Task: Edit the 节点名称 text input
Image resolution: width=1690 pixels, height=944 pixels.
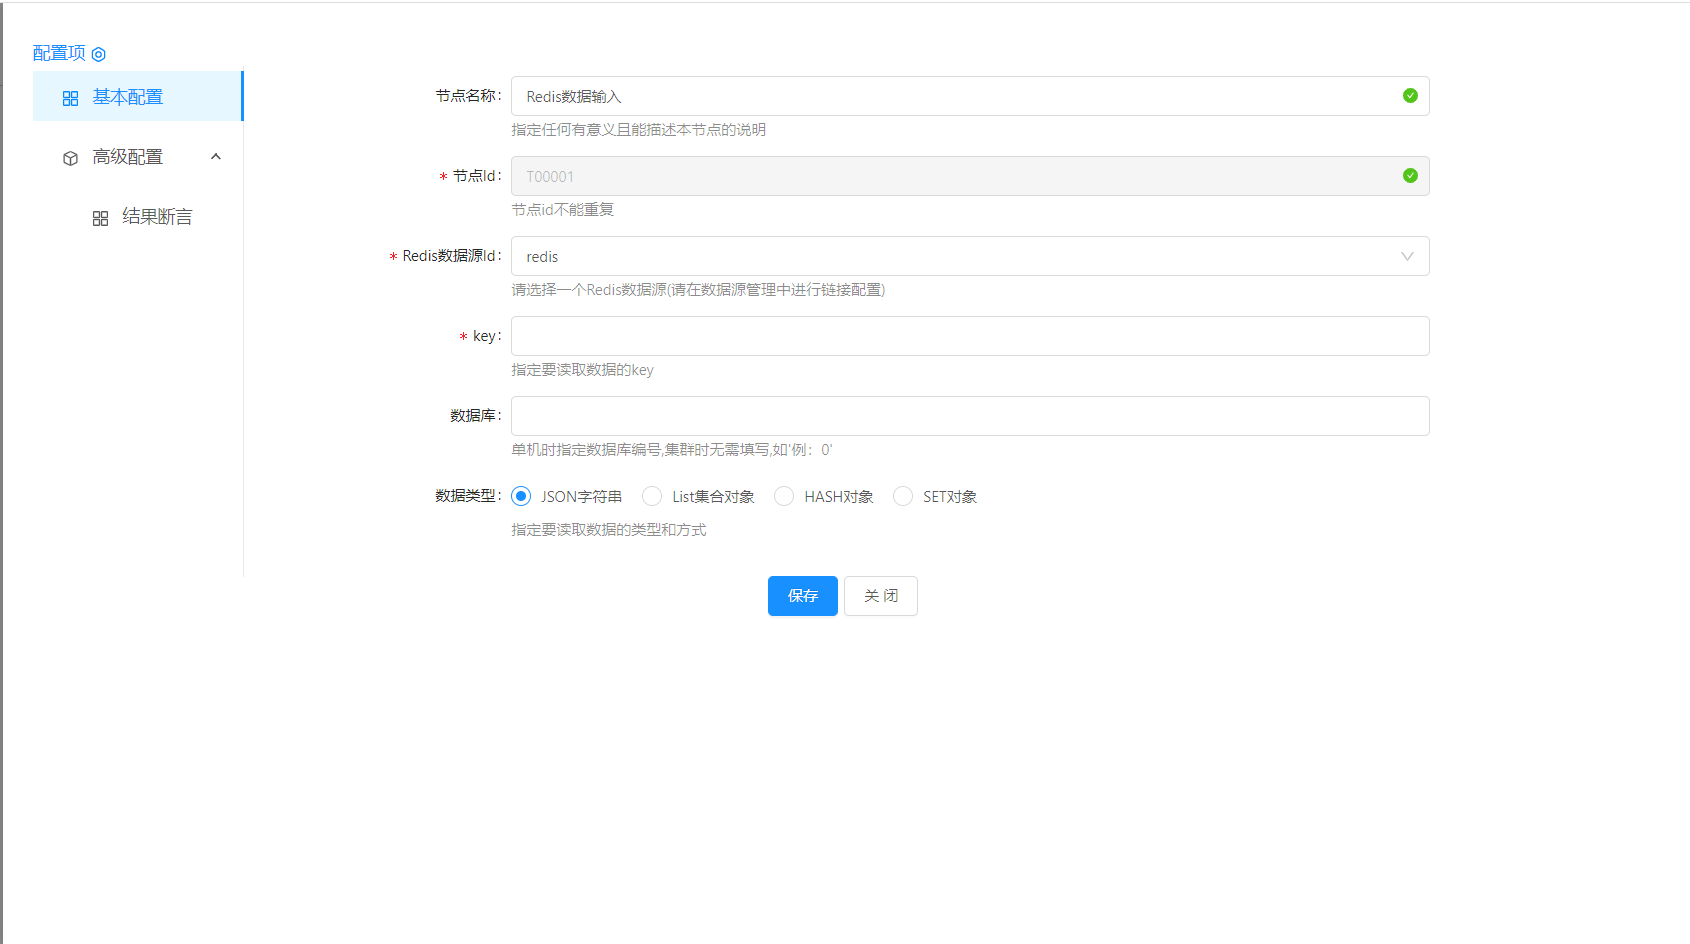Action: point(950,96)
